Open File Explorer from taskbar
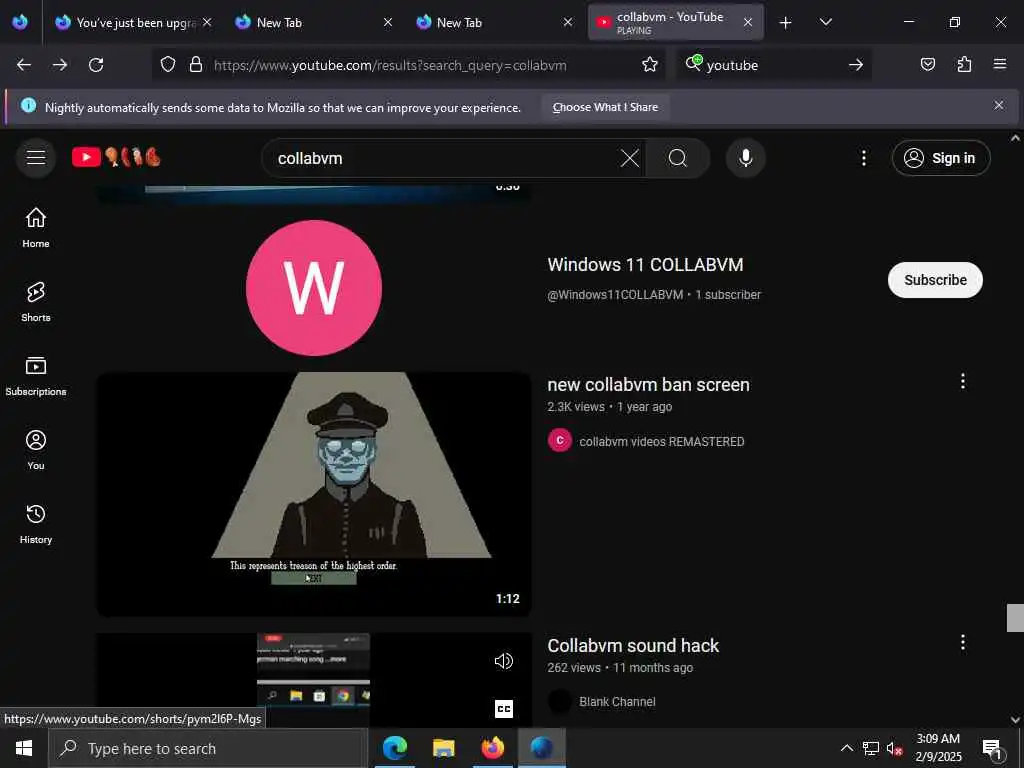This screenshot has height=768, width=1024. pos(443,748)
